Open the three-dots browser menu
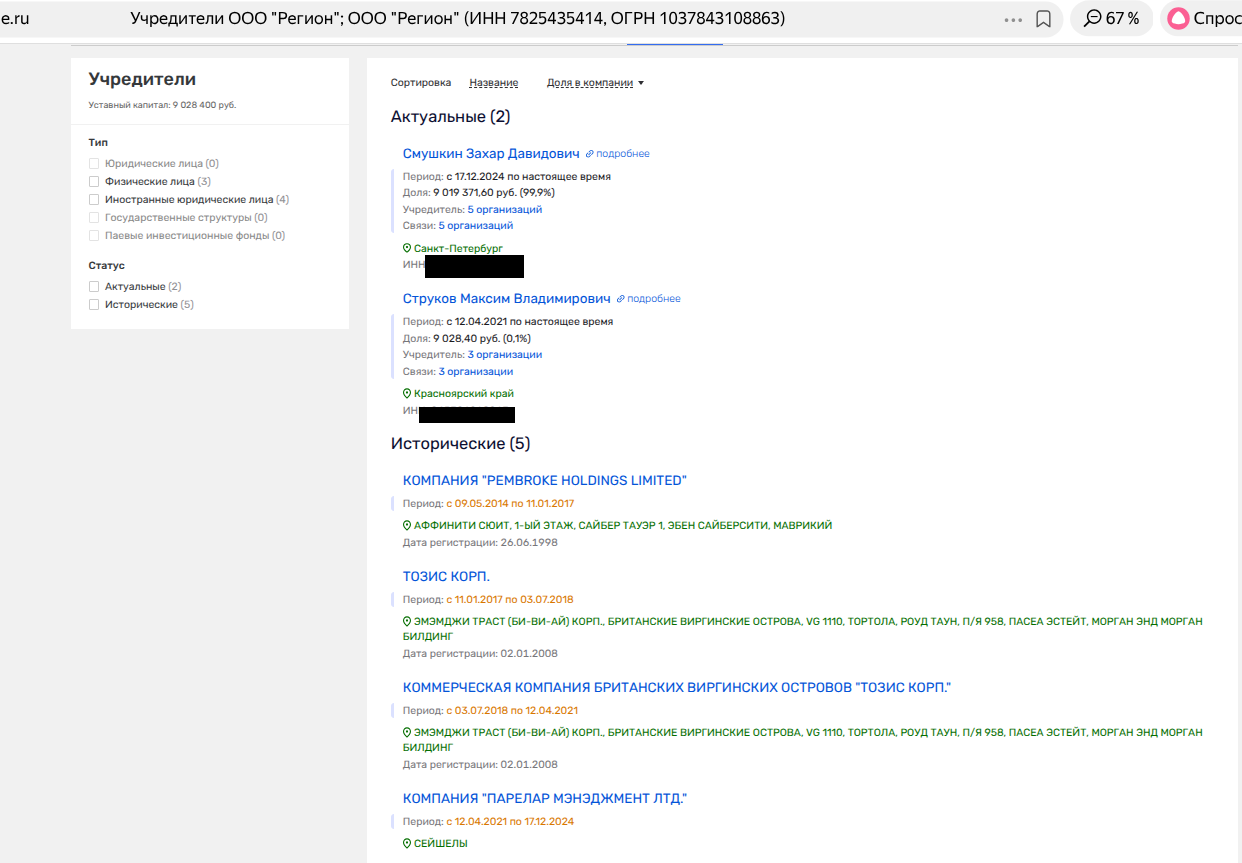Screen dimensions: 1242x863 pyautogui.click(x=1013, y=19)
